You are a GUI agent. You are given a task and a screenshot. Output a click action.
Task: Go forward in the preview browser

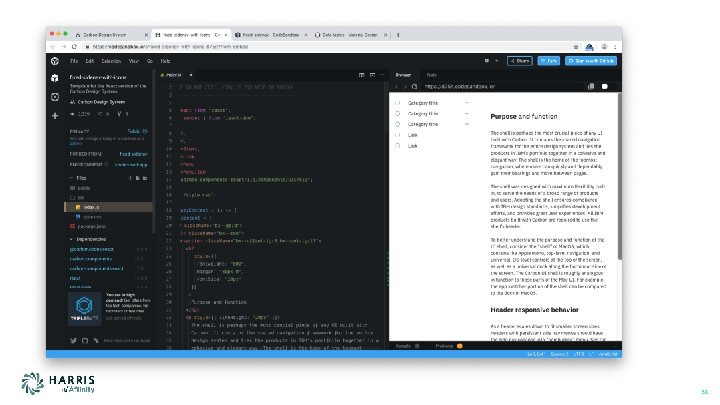tap(405, 86)
